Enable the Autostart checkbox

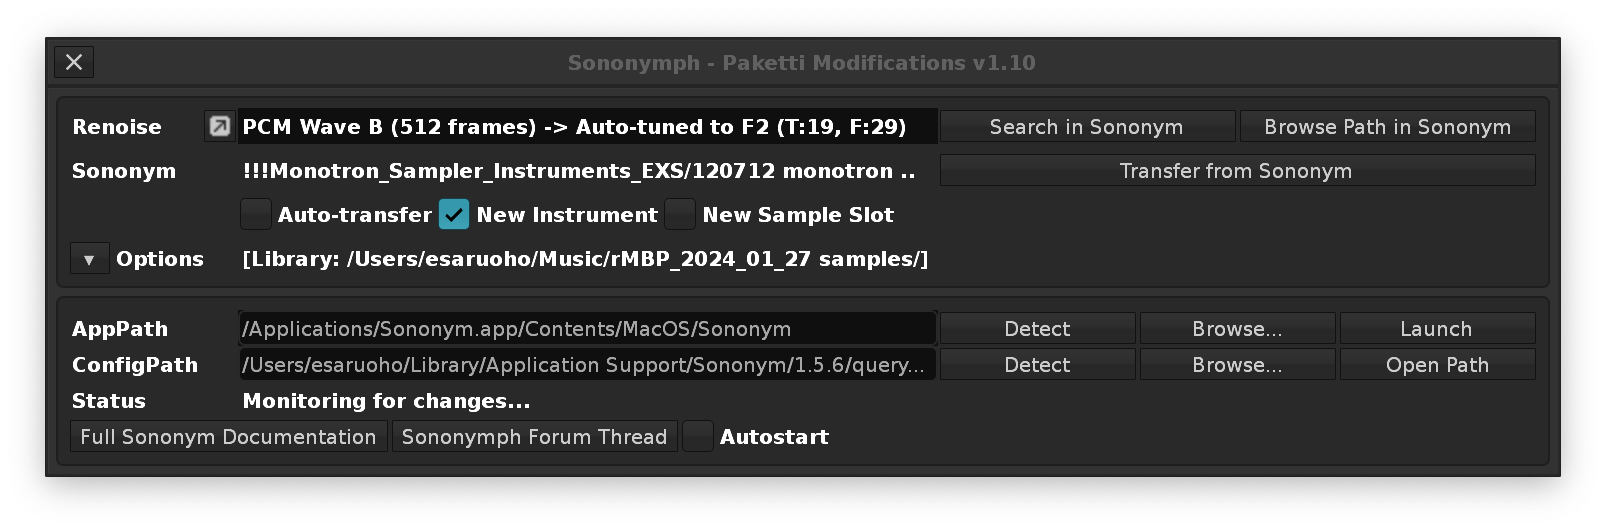698,437
